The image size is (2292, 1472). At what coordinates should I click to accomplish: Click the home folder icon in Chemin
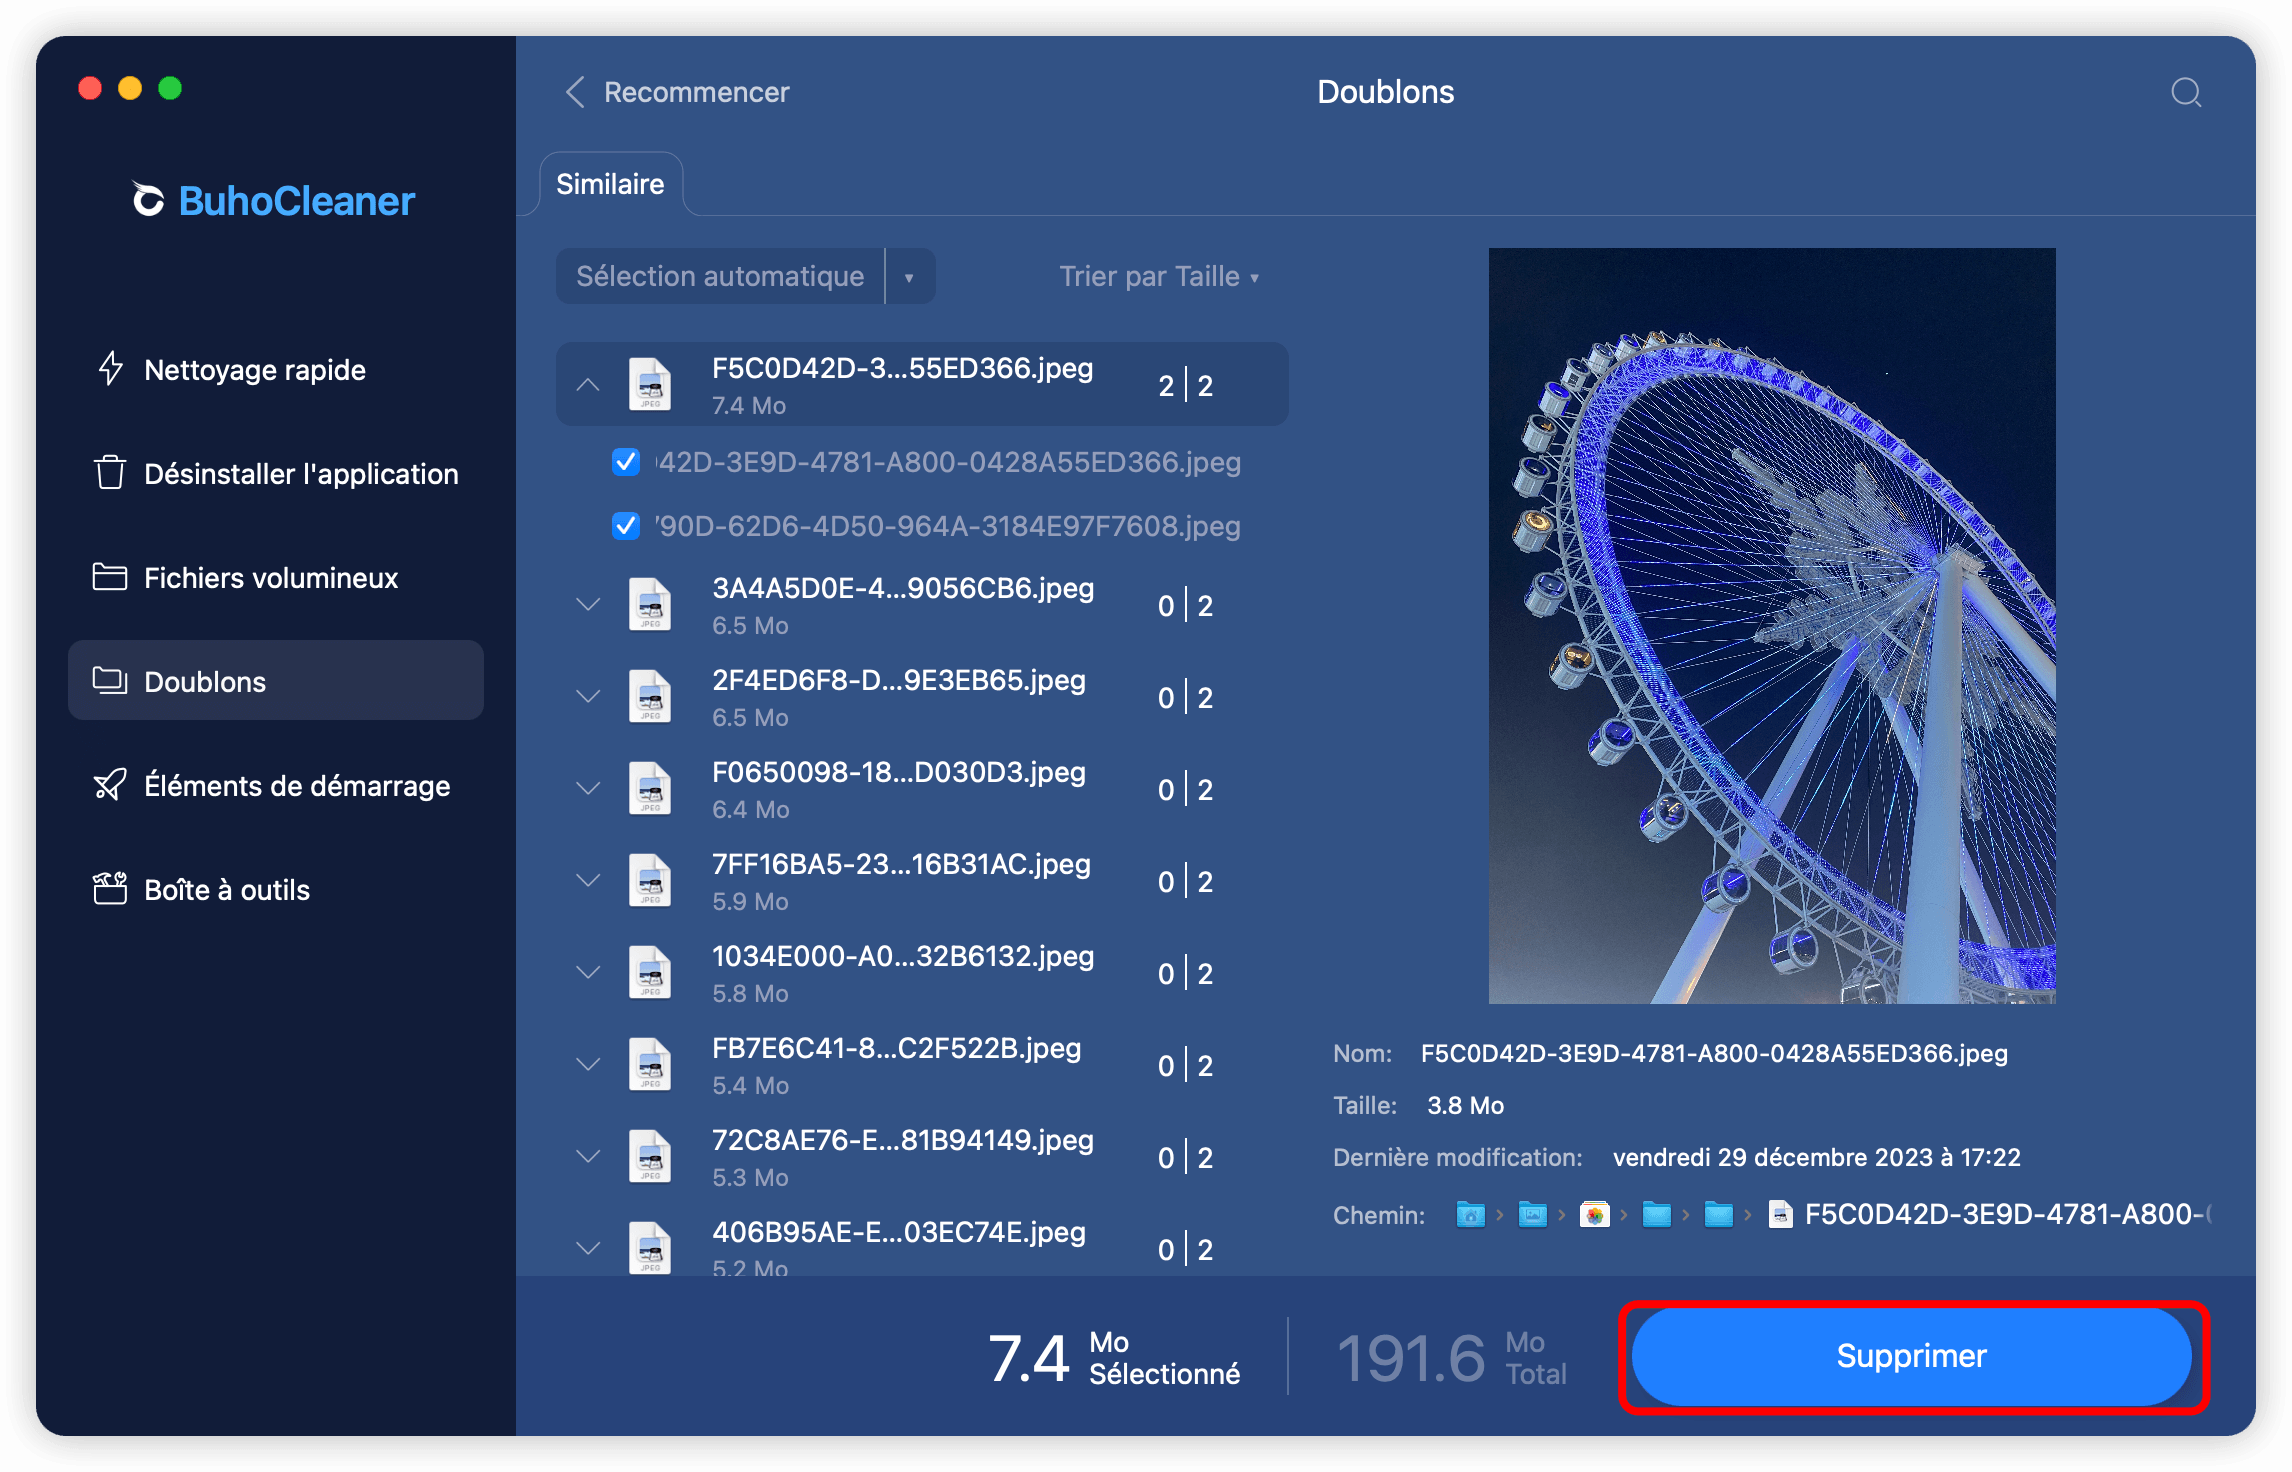1470,1215
